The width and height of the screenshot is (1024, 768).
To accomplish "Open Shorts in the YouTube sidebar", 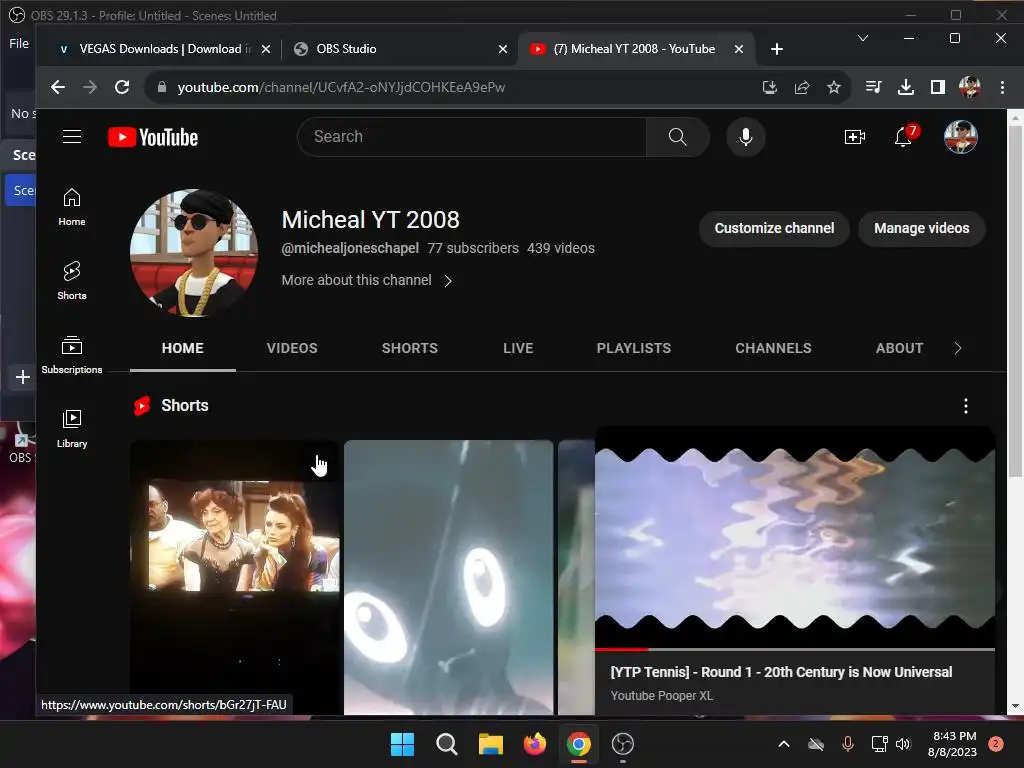I will tap(72, 281).
